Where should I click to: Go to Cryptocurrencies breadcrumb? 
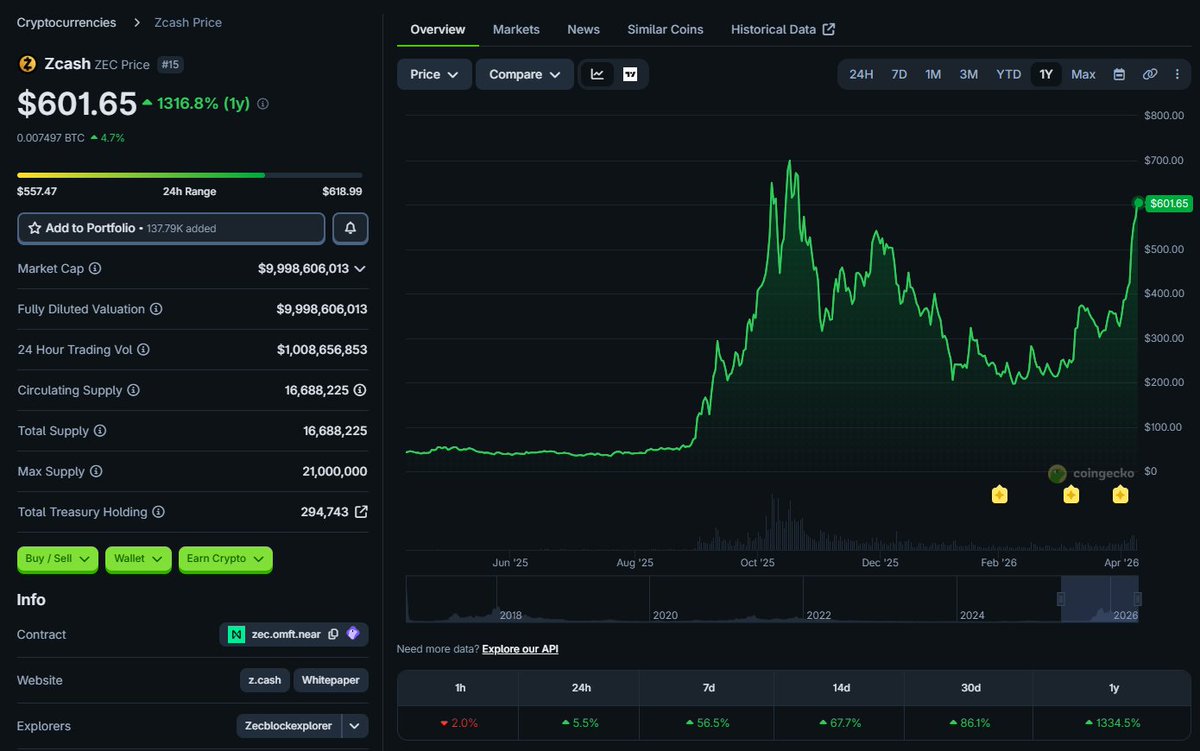[67, 22]
